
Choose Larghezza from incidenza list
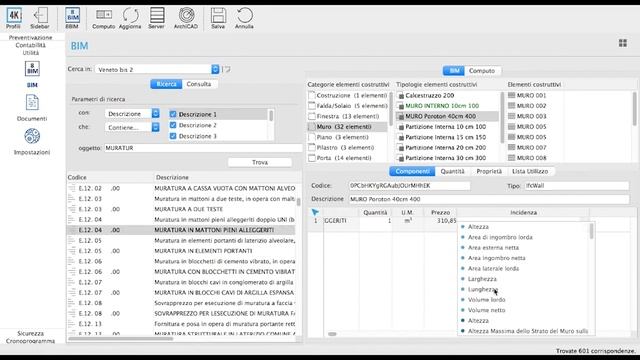482,279
